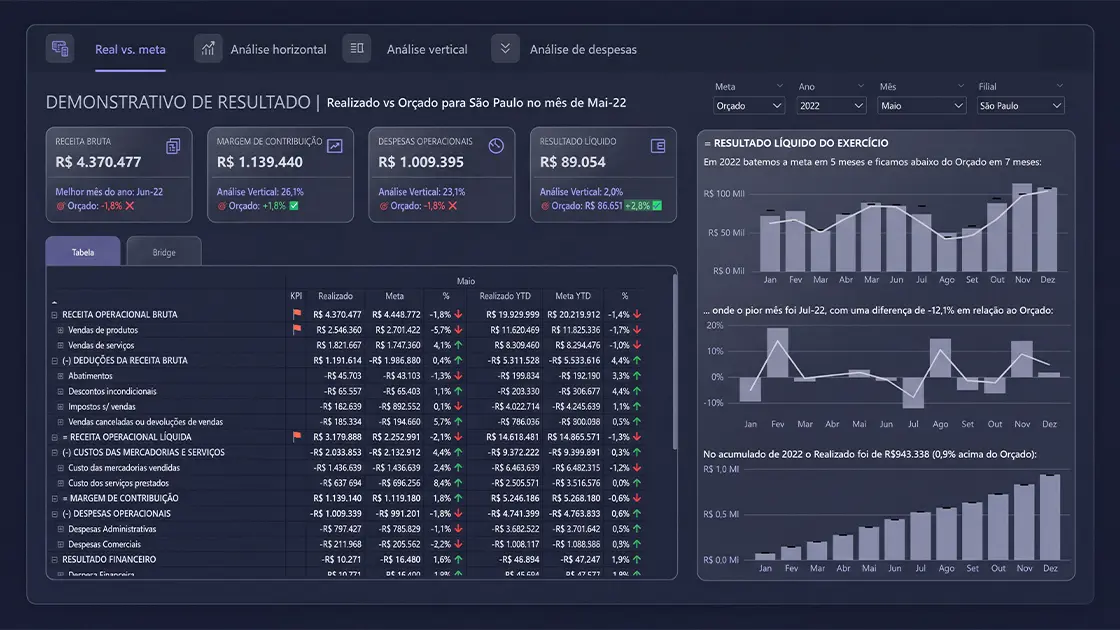The width and height of the screenshot is (1120, 630).
Task: Open the Mês dropdown showing Maio
Action: [921, 106]
